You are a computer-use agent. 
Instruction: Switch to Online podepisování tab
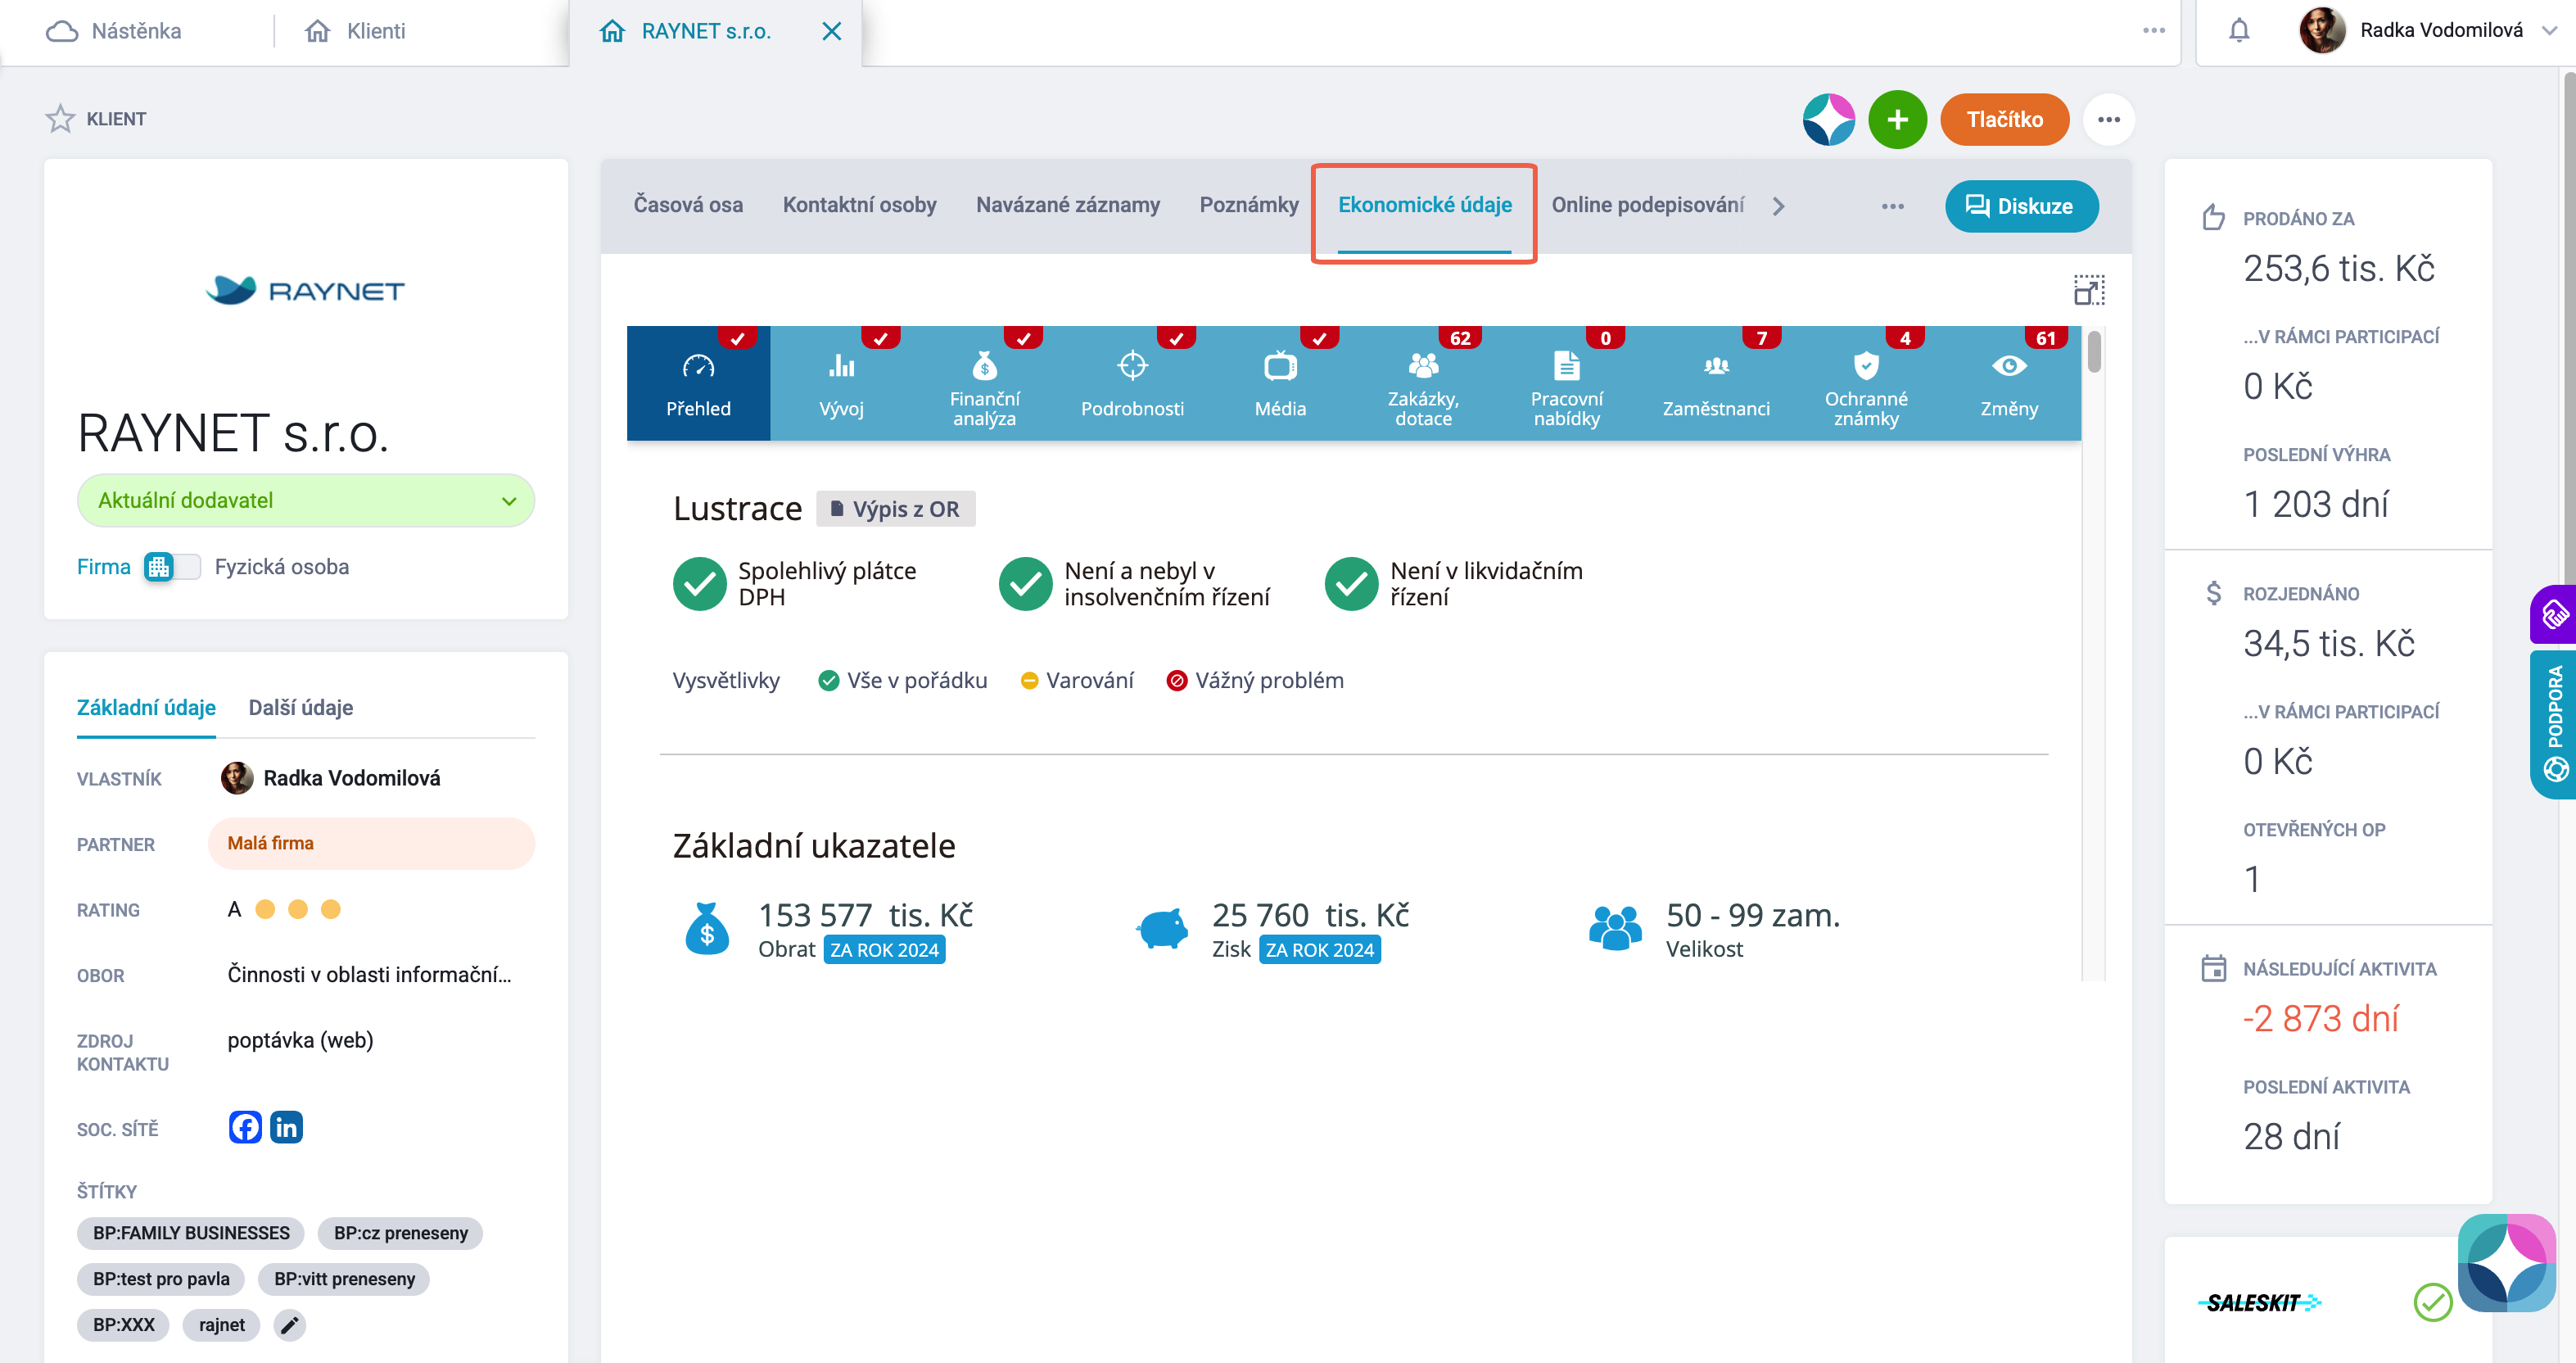point(1648,205)
